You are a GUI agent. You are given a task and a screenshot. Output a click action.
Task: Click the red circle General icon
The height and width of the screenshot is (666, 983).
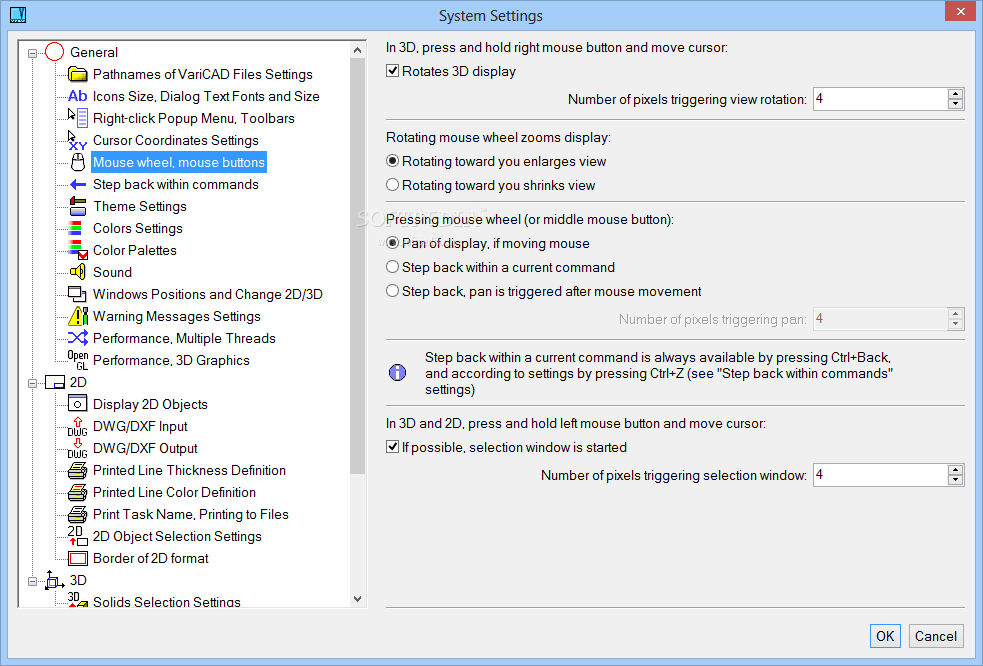coord(55,51)
